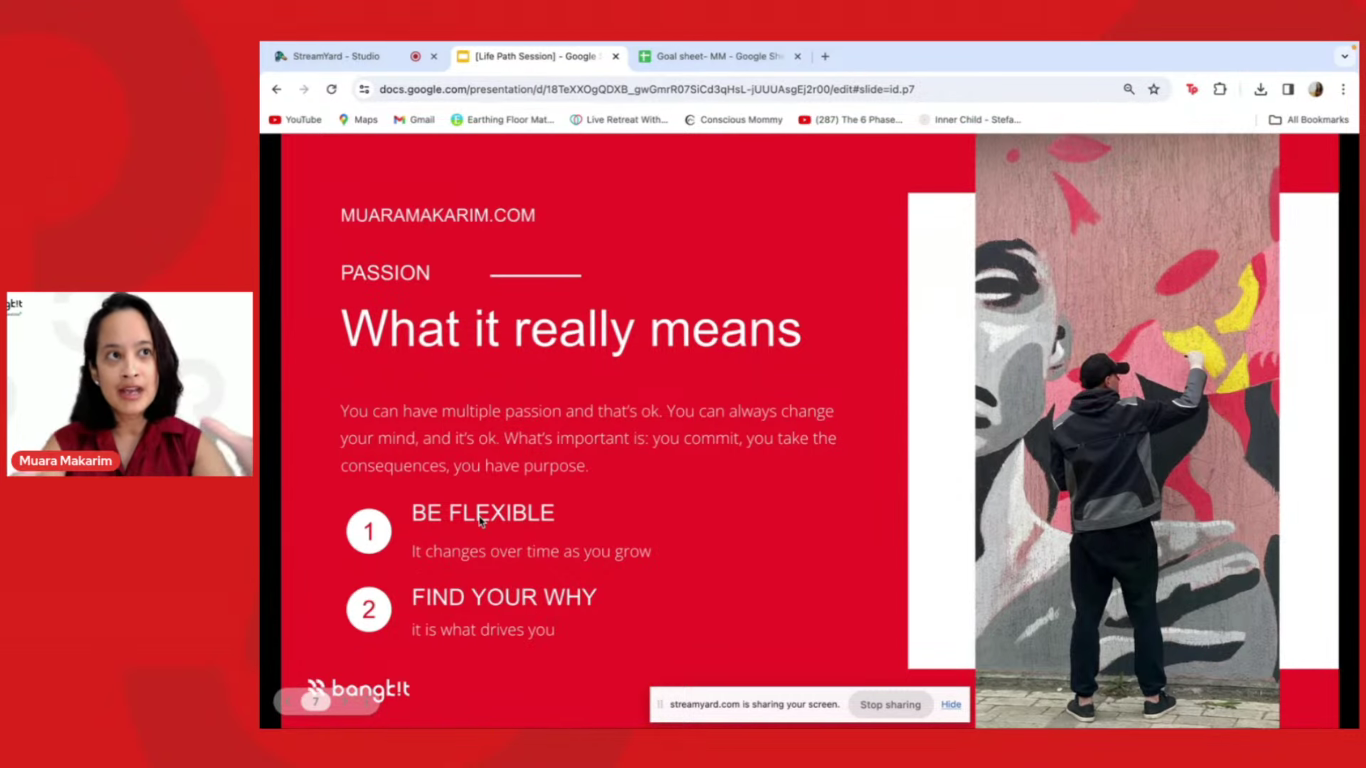The width and height of the screenshot is (1366, 768).
Task: Click the MUARAMAKARIM.COM text on slide
Action: 438,215
